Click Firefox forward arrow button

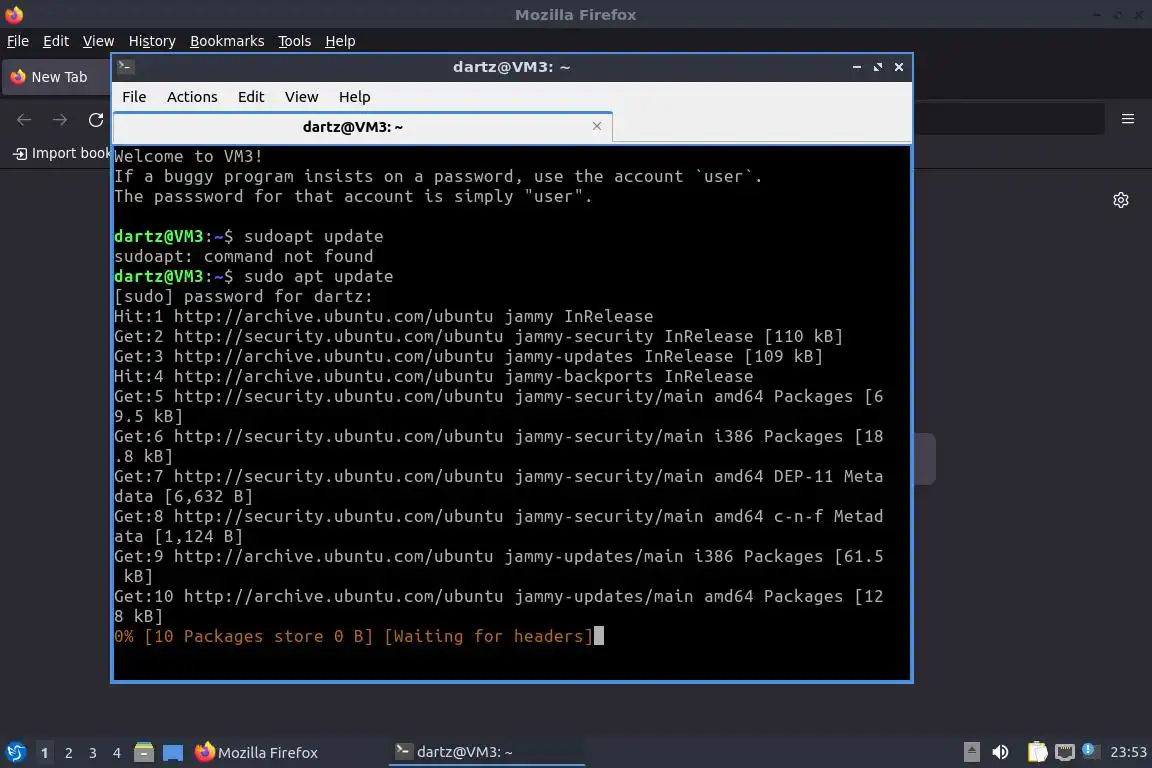60,120
